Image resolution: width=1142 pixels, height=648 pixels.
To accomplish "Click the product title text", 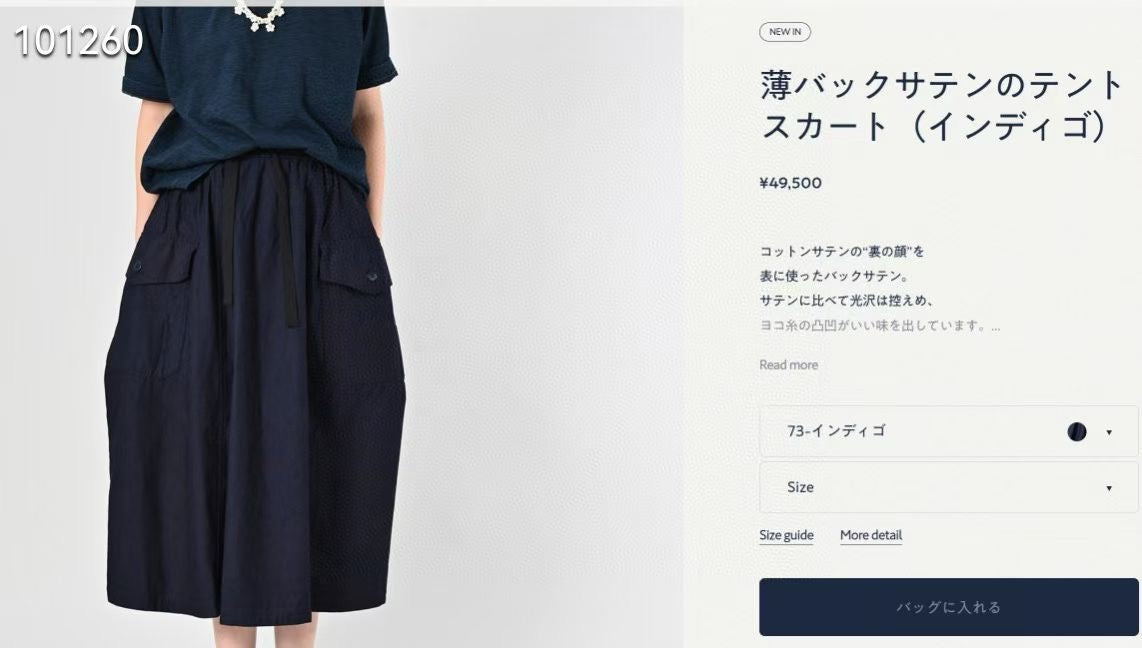I will pyautogui.click(x=942, y=106).
